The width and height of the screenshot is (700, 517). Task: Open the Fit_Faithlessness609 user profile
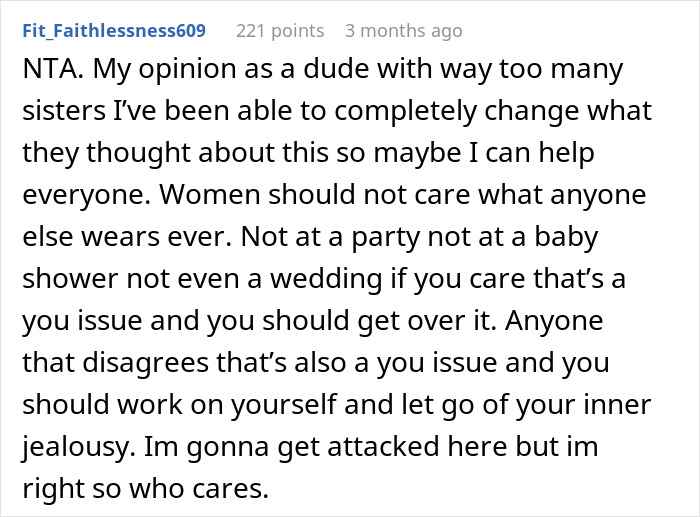113,30
